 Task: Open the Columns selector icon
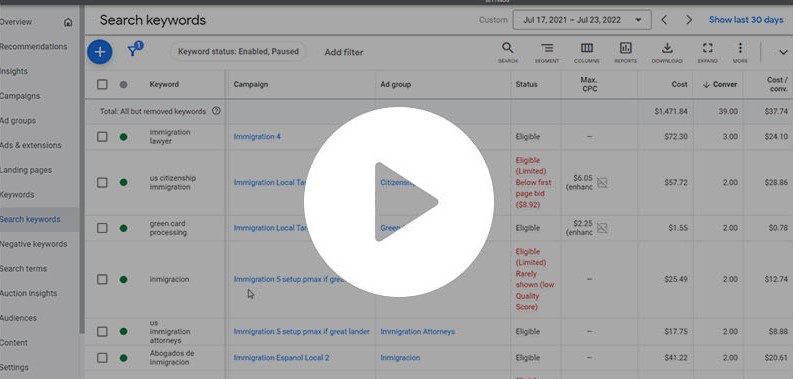[587, 53]
